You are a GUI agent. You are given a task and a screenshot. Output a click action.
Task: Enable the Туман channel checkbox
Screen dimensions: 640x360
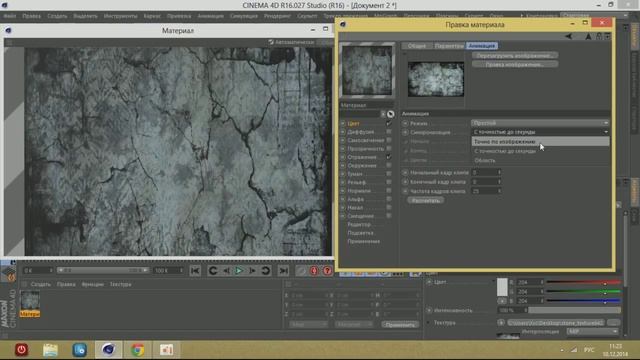[x=389, y=174]
